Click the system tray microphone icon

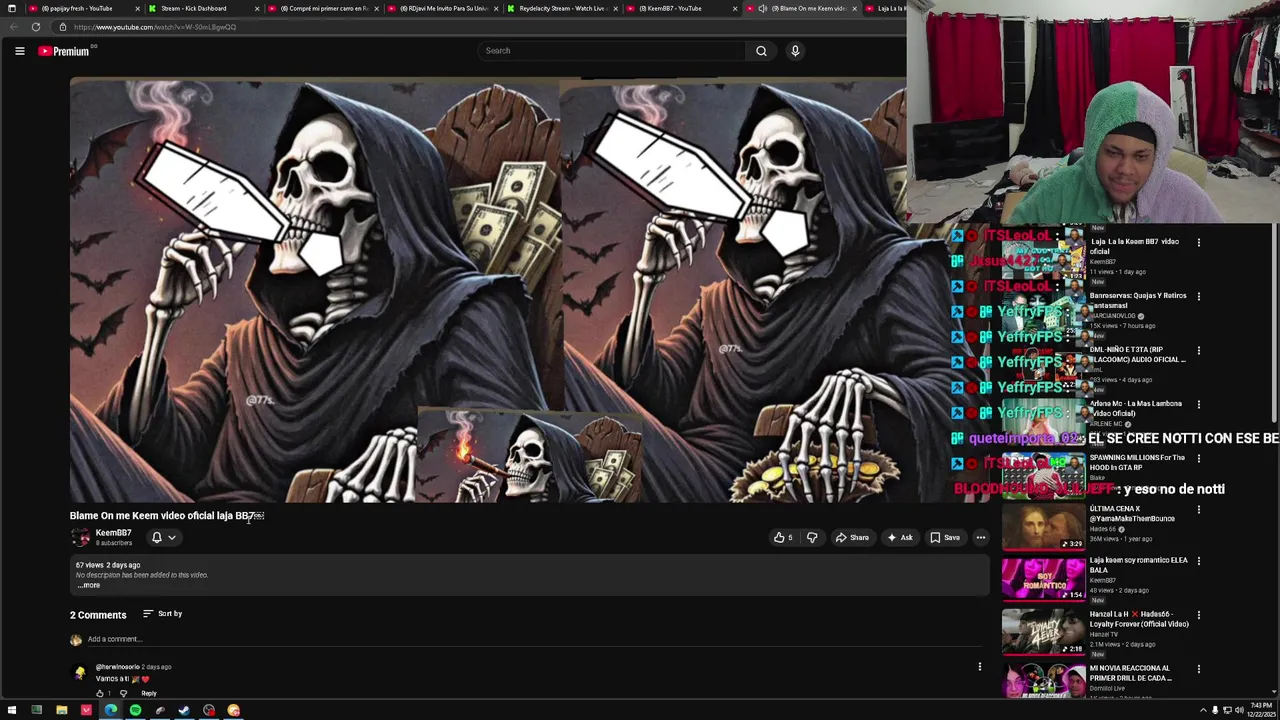click(1215, 711)
